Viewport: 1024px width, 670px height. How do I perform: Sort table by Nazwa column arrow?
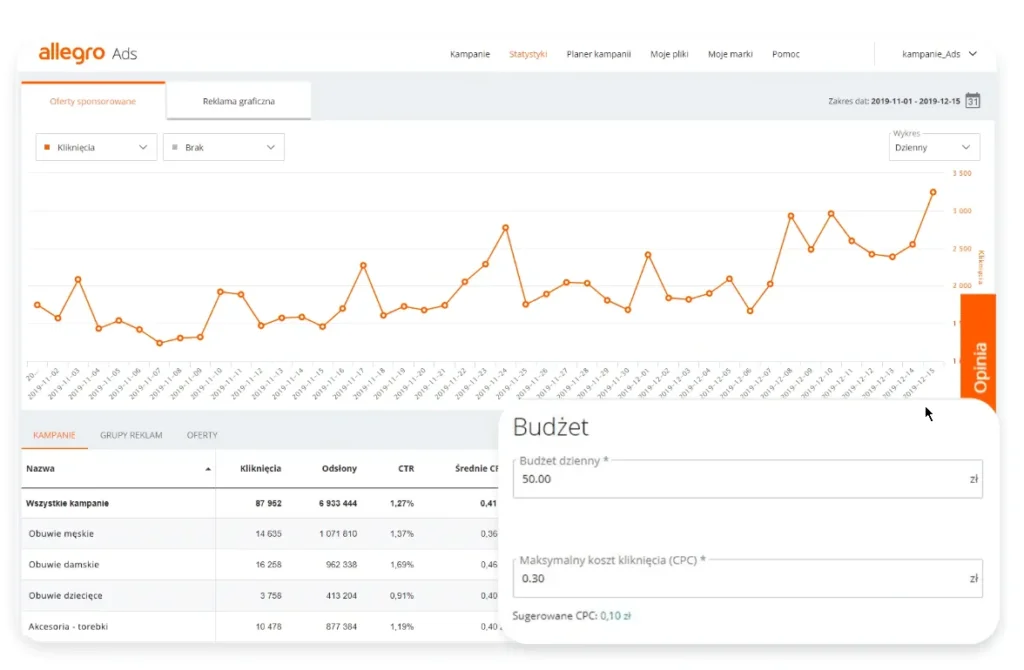pyautogui.click(x=208, y=468)
